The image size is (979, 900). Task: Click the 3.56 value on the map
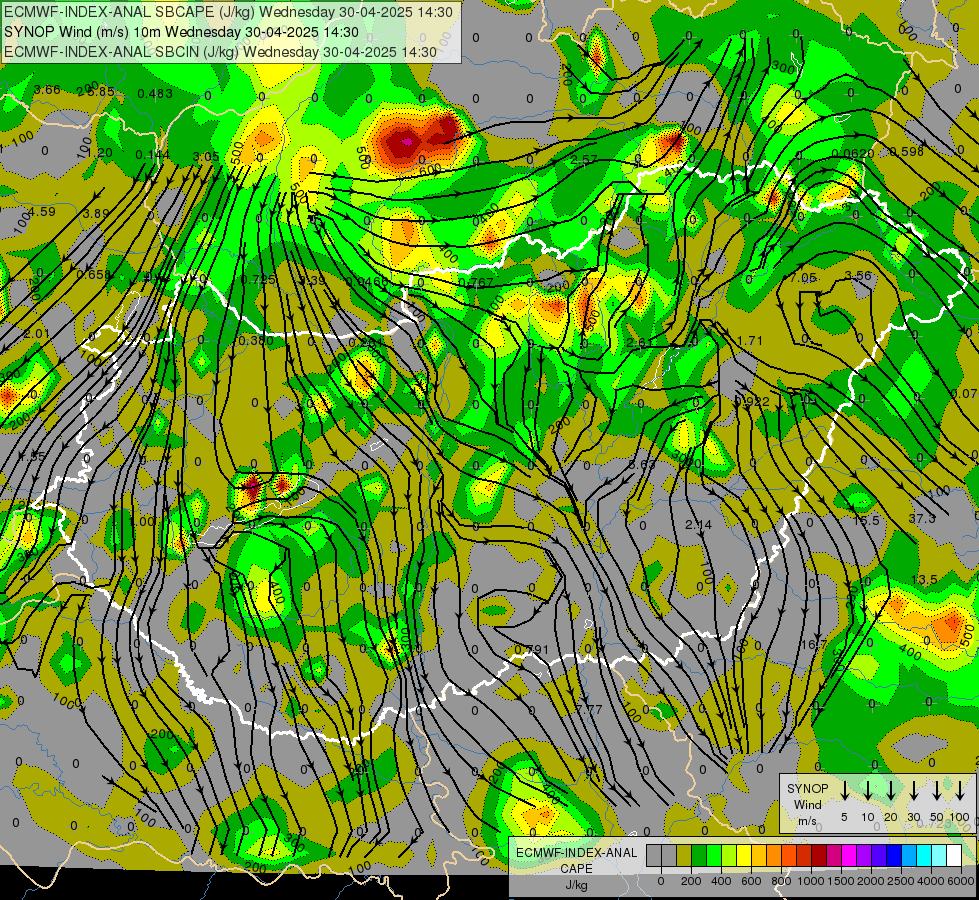tap(858, 275)
